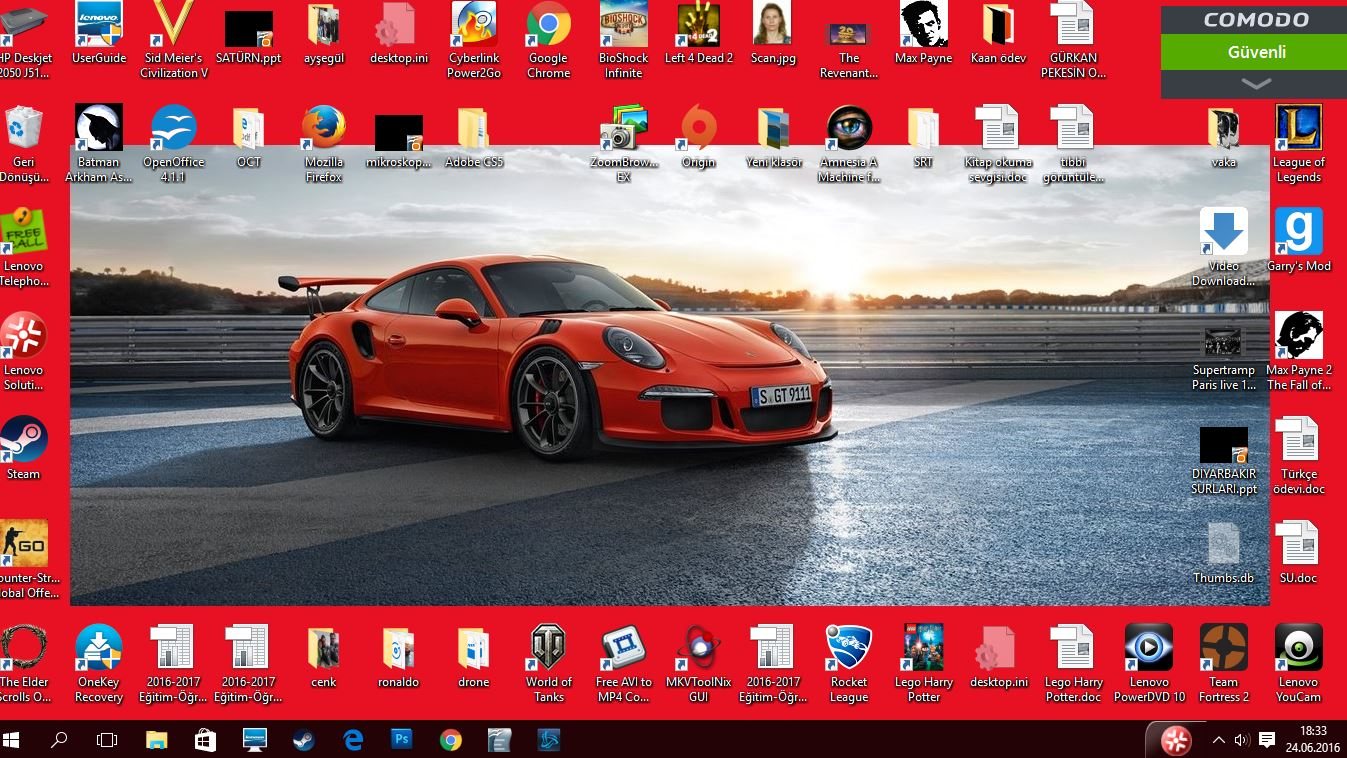Launch BioShock Infinite desktop icon

[624, 40]
